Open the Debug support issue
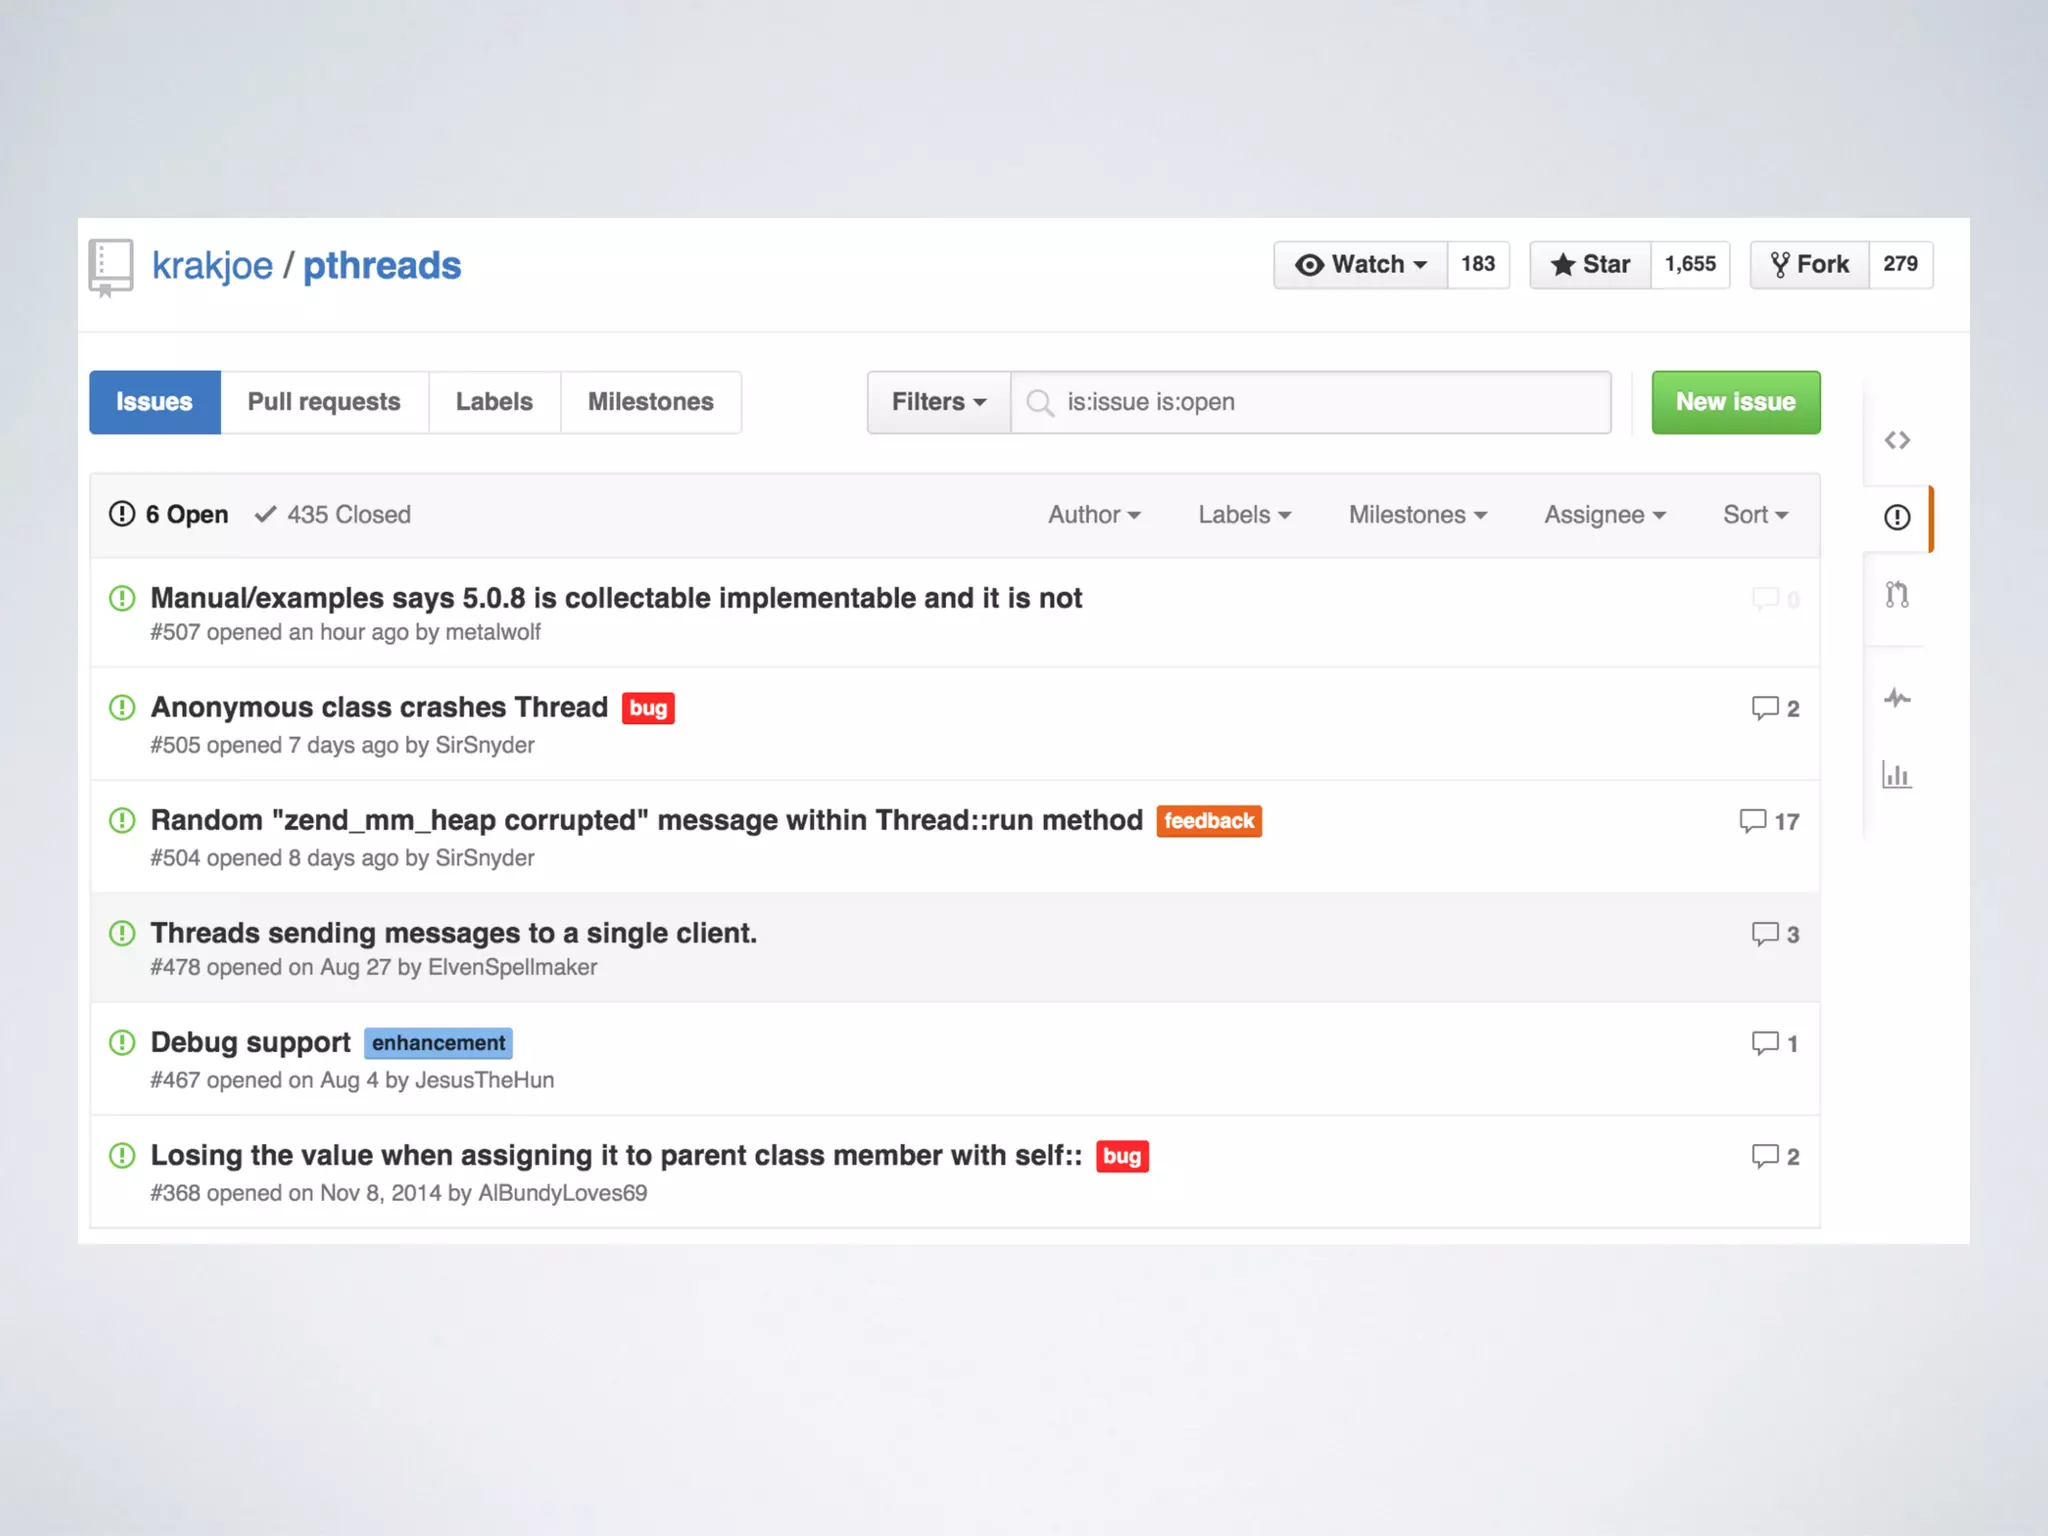Screen dimensions: 2048x1536 point(250,1042)
